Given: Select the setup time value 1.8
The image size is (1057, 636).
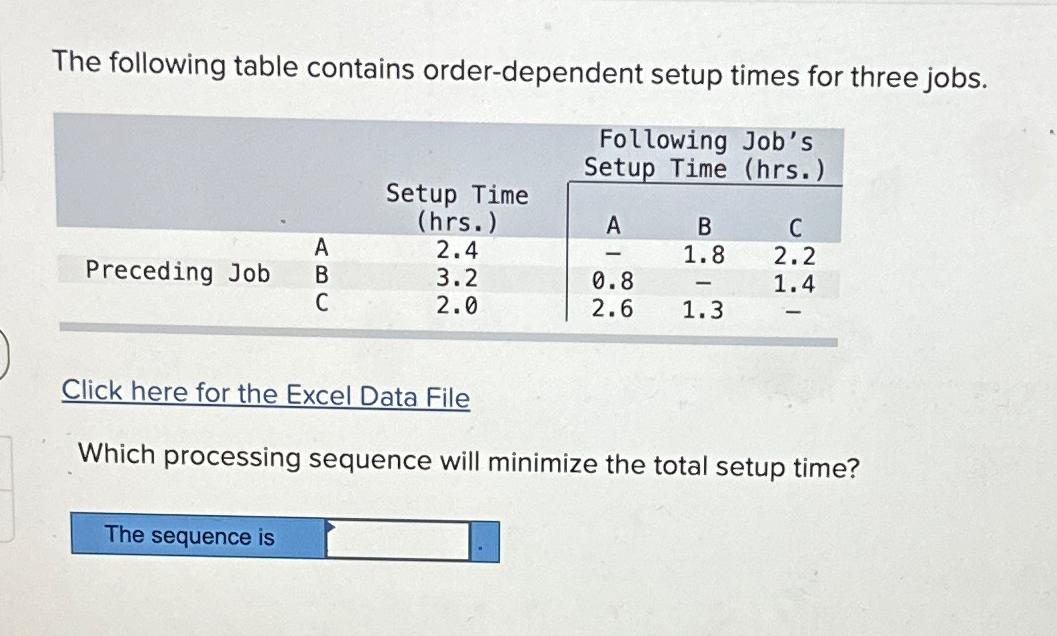Looking at the screenshot, I should click(703, 254).
